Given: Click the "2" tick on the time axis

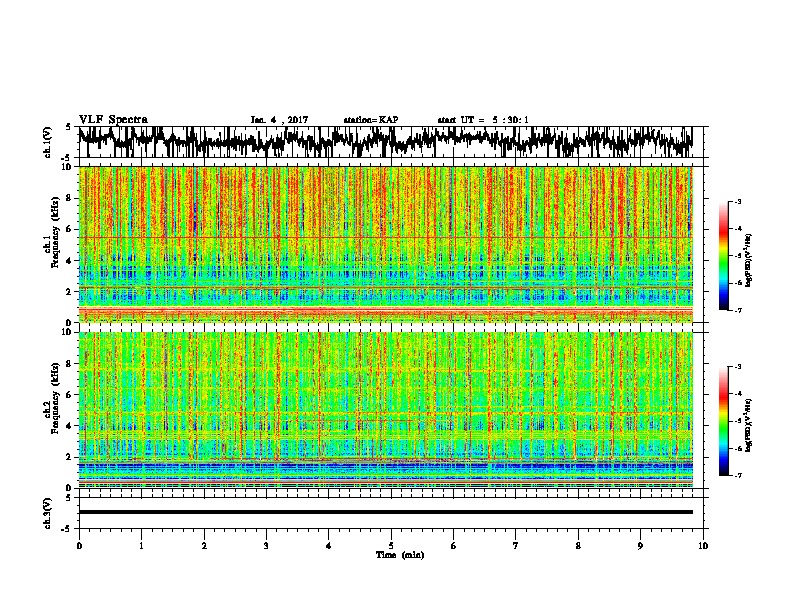Looking at the screenshot, I should coord(204,546).
